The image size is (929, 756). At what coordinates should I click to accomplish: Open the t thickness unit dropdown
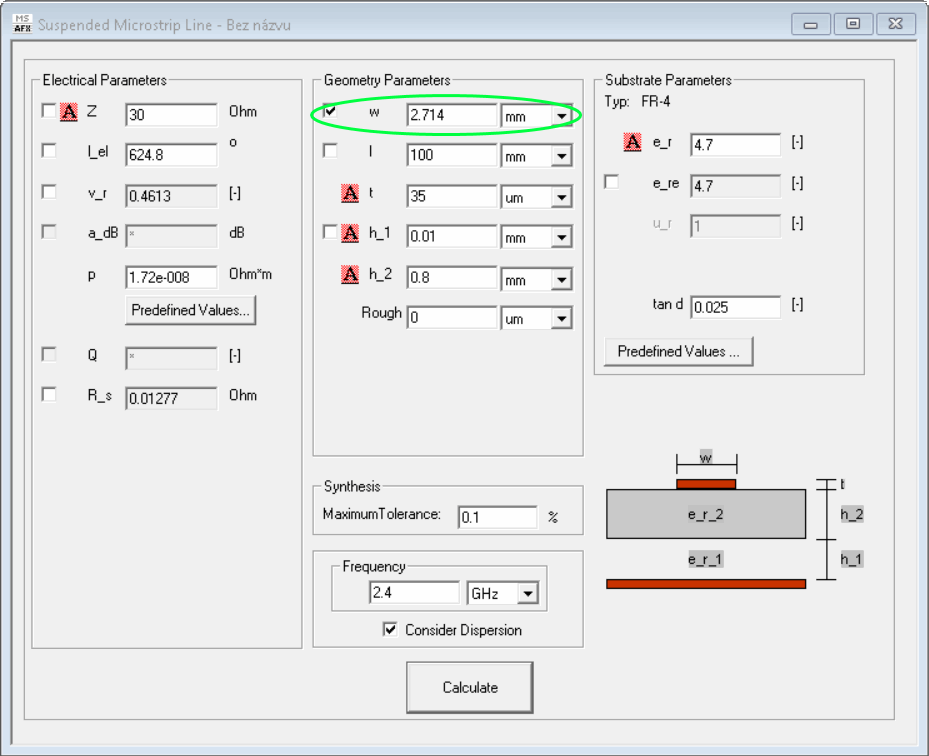[562, 198]
